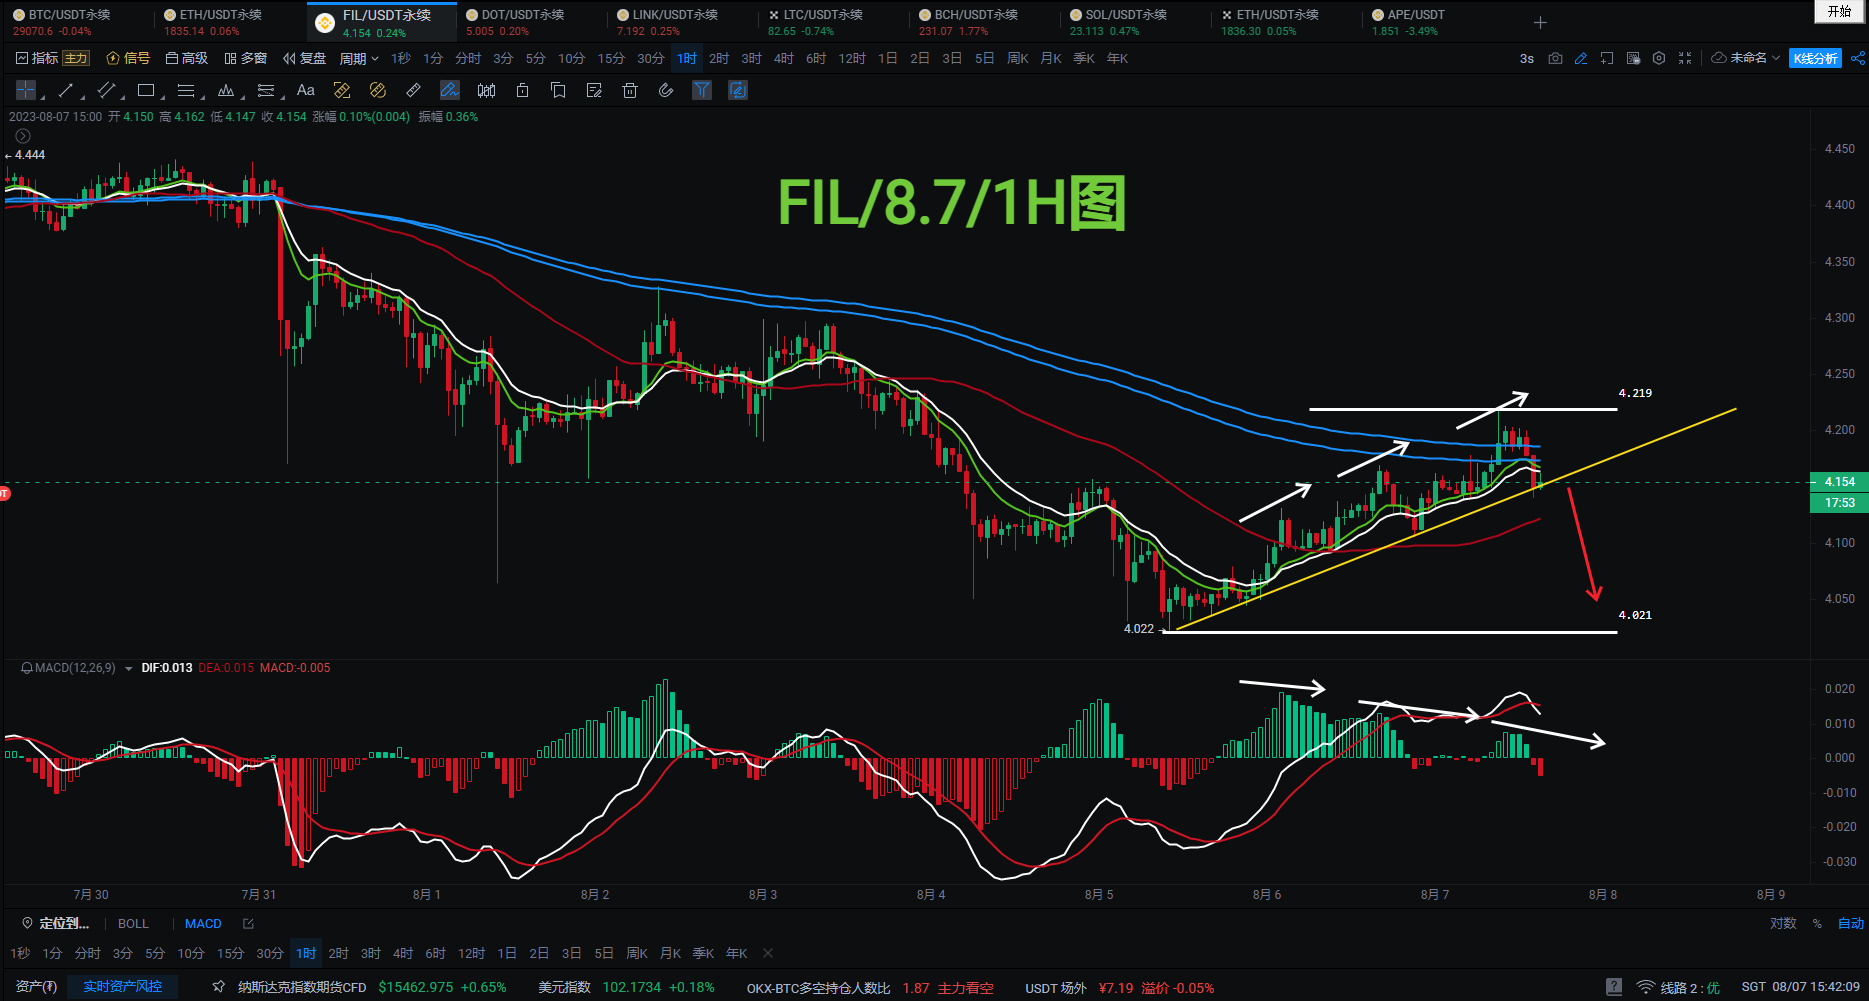Expand the MACD(12,26,9) settings arrow
The height and width of the screenshot is (1001, 1869).
[129, 669]
